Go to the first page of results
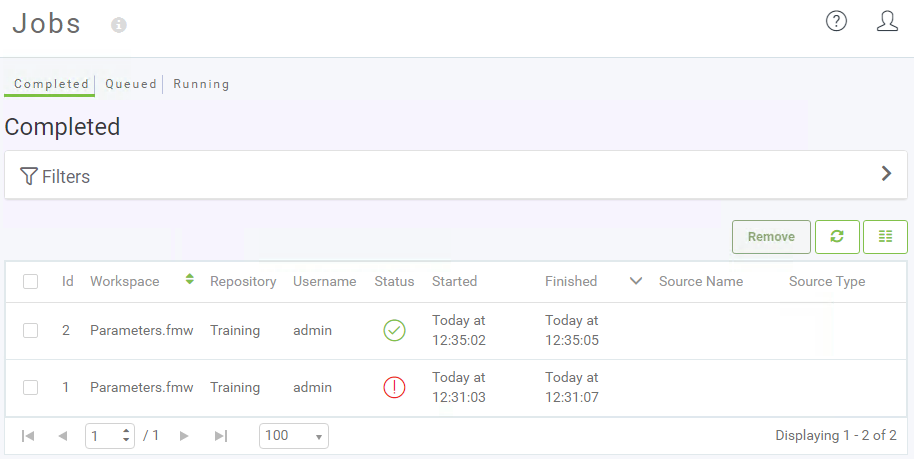Viewport: 914px width, 459px height. [x=27, y=436]
